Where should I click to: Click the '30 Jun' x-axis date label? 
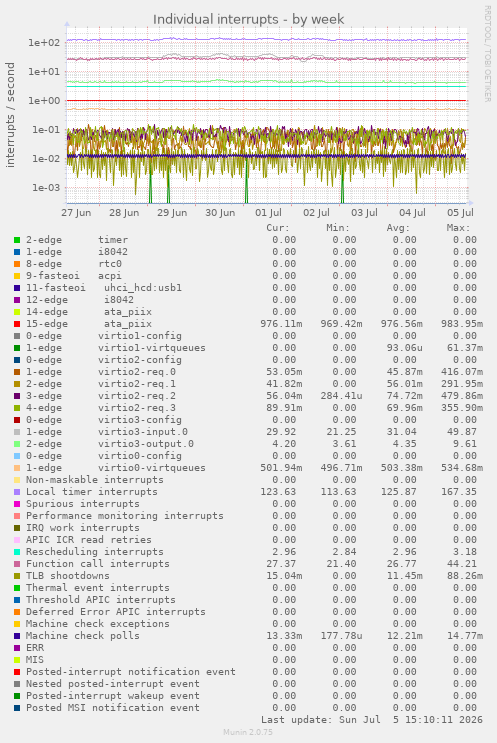(x=220, y=213)
